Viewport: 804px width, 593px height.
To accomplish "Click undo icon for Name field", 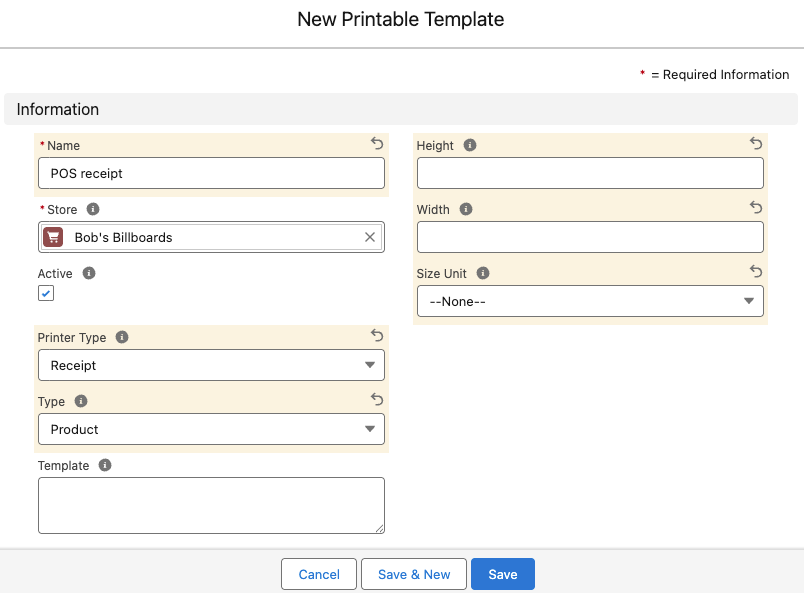I will [377, 144].
